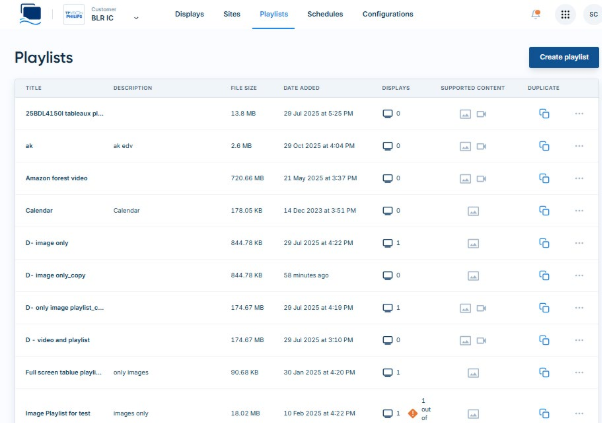Click the warning icon on Image Playlist for test
This screenshot has width=602, height=424.
pos(413,414)
